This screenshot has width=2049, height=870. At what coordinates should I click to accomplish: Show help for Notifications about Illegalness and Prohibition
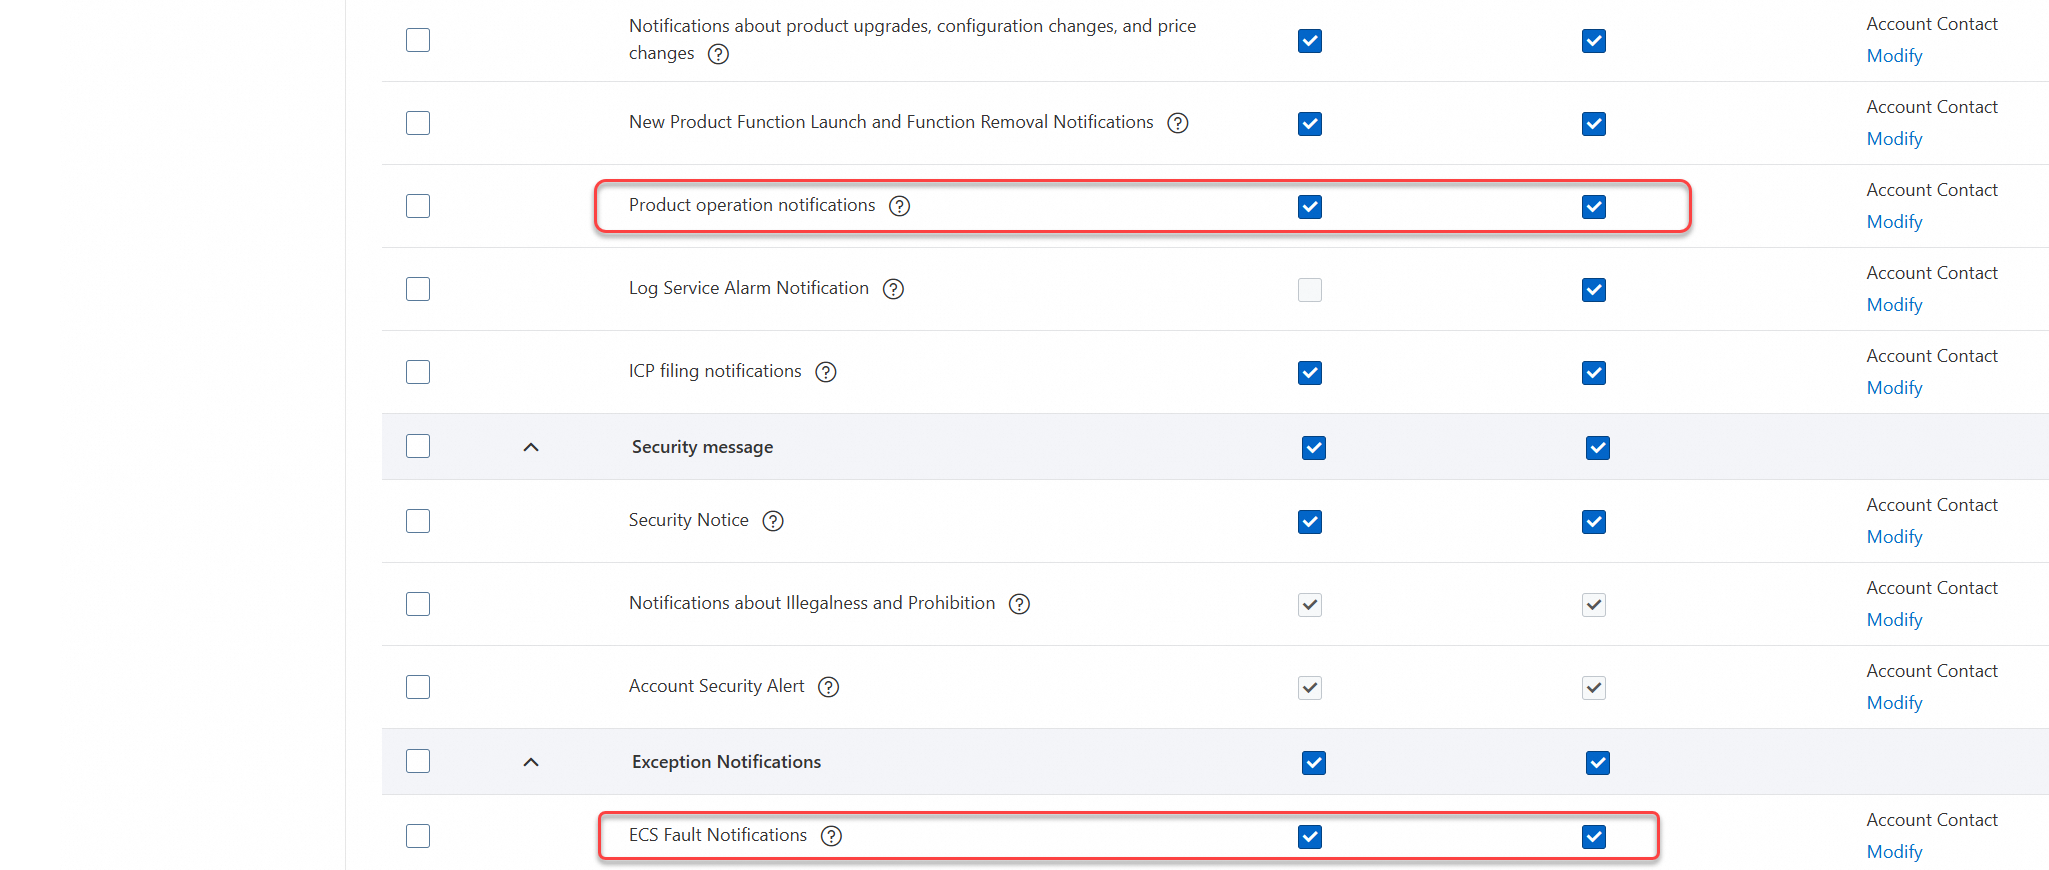tap(1019, 604)
